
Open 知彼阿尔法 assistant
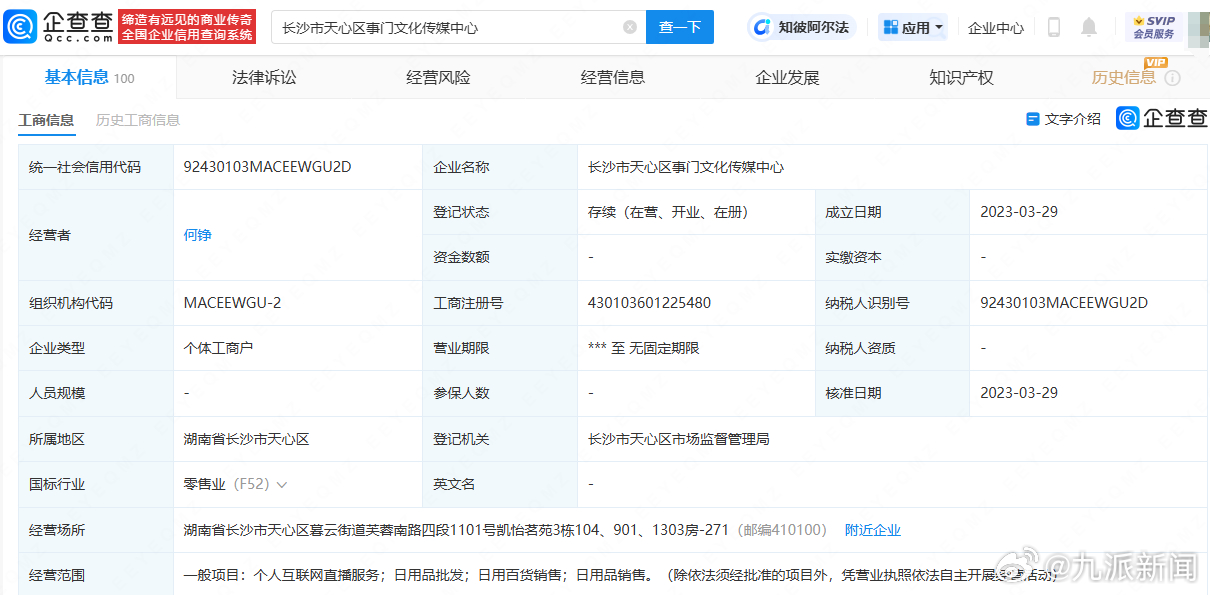pos(802,27)
